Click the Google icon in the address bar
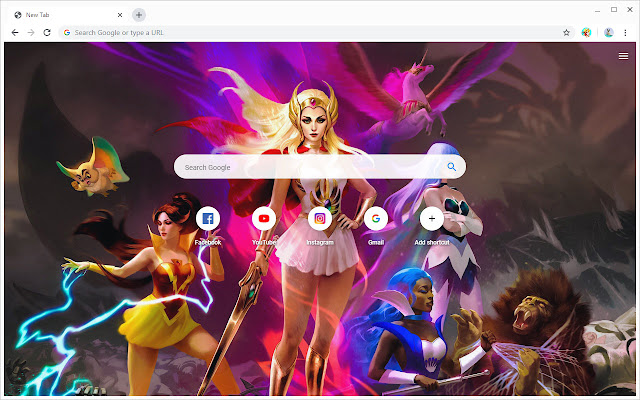 click(x=67, y=33)
